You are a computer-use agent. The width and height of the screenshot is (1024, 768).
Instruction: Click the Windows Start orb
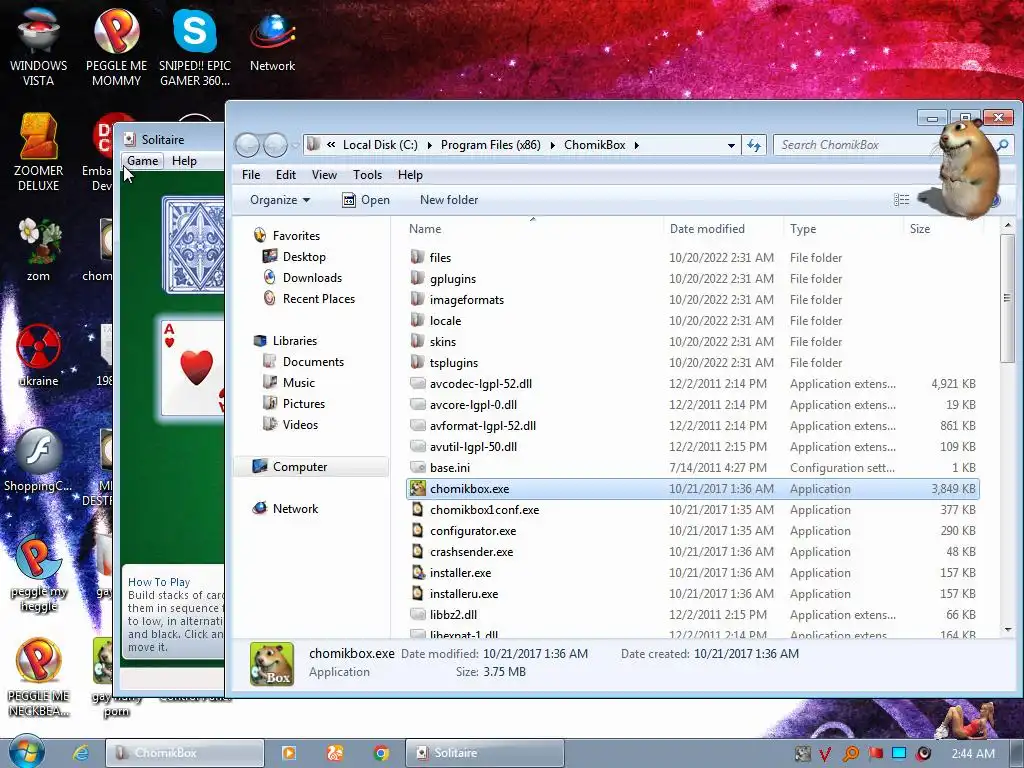pyautogui.click(x=26, y=752)
